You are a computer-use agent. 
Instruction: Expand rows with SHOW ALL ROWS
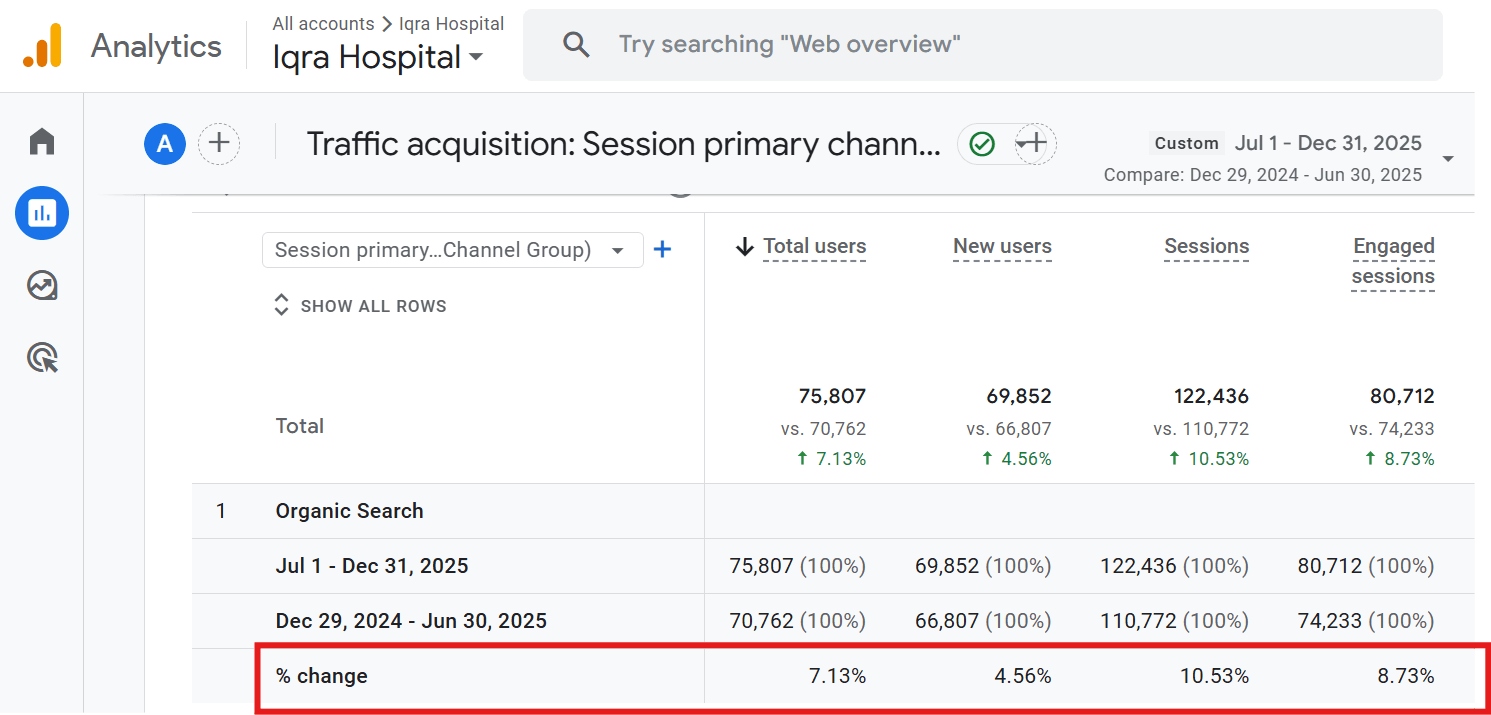360,306
